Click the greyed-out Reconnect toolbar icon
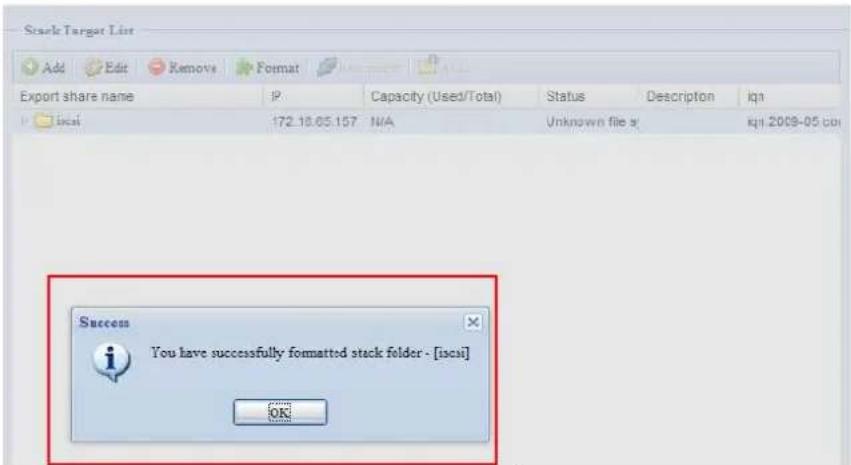This screenshot has width=851, height=465. tap(327, 67)
